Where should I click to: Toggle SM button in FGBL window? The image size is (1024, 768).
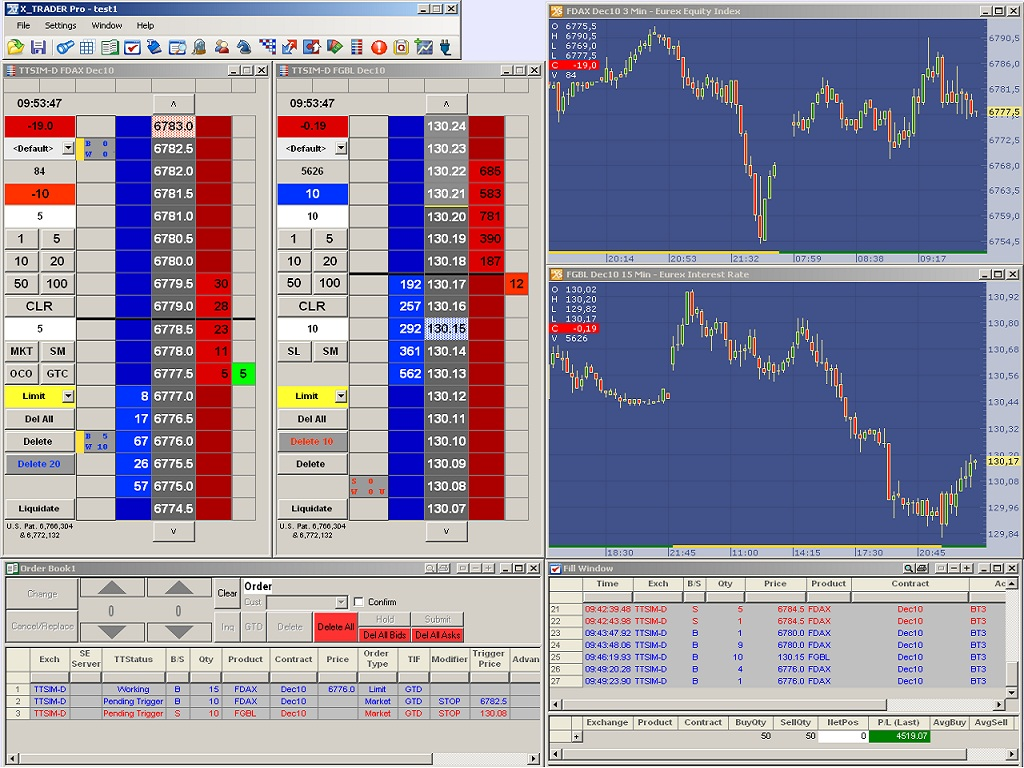[330, 351]
